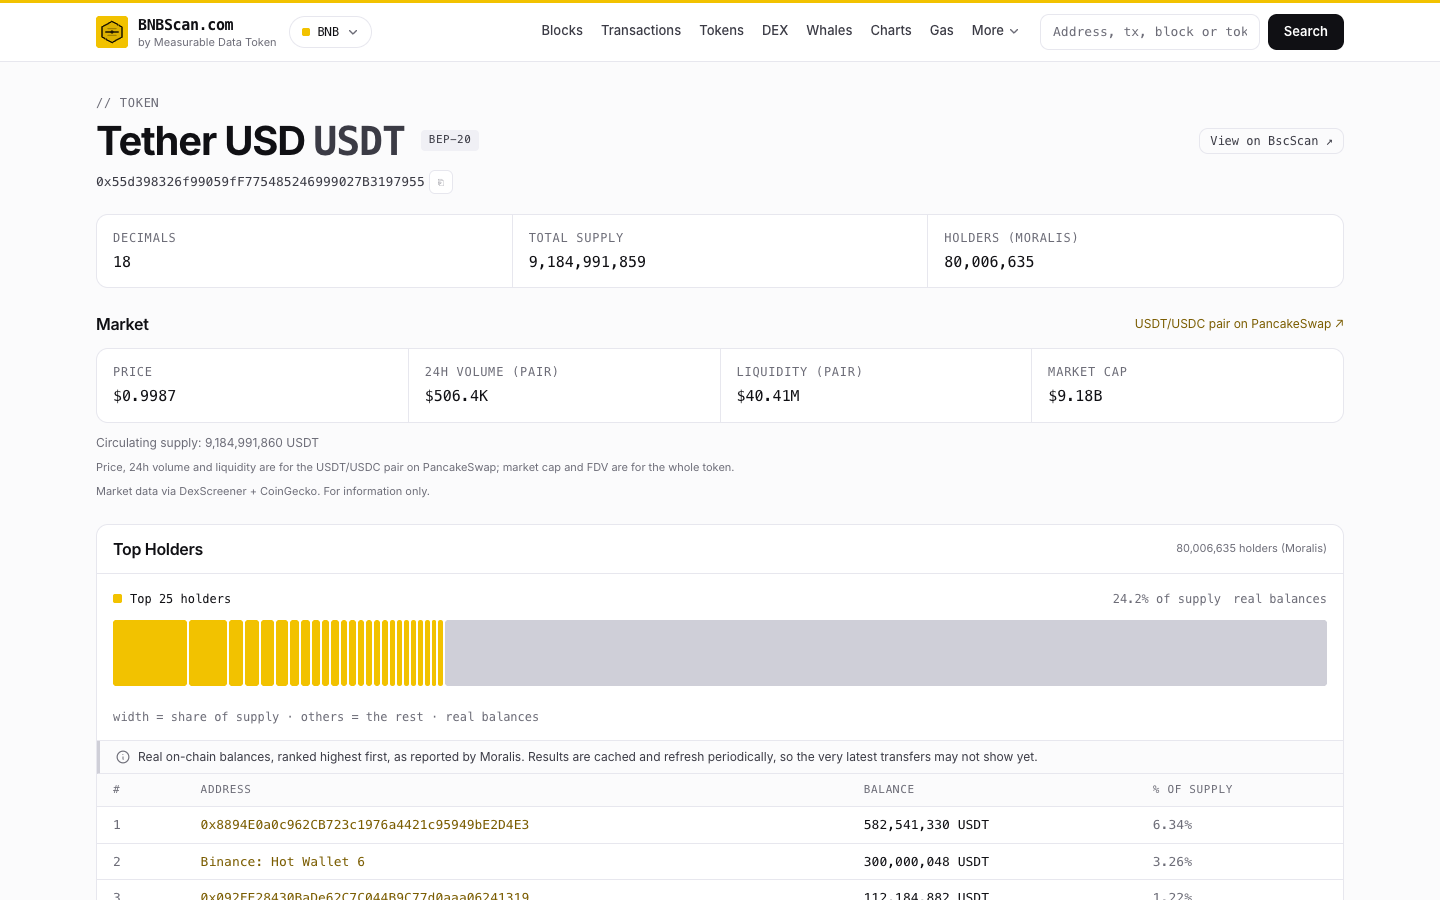
Task: Click holders count 80,006,635
Action: (x=989, y=262)
